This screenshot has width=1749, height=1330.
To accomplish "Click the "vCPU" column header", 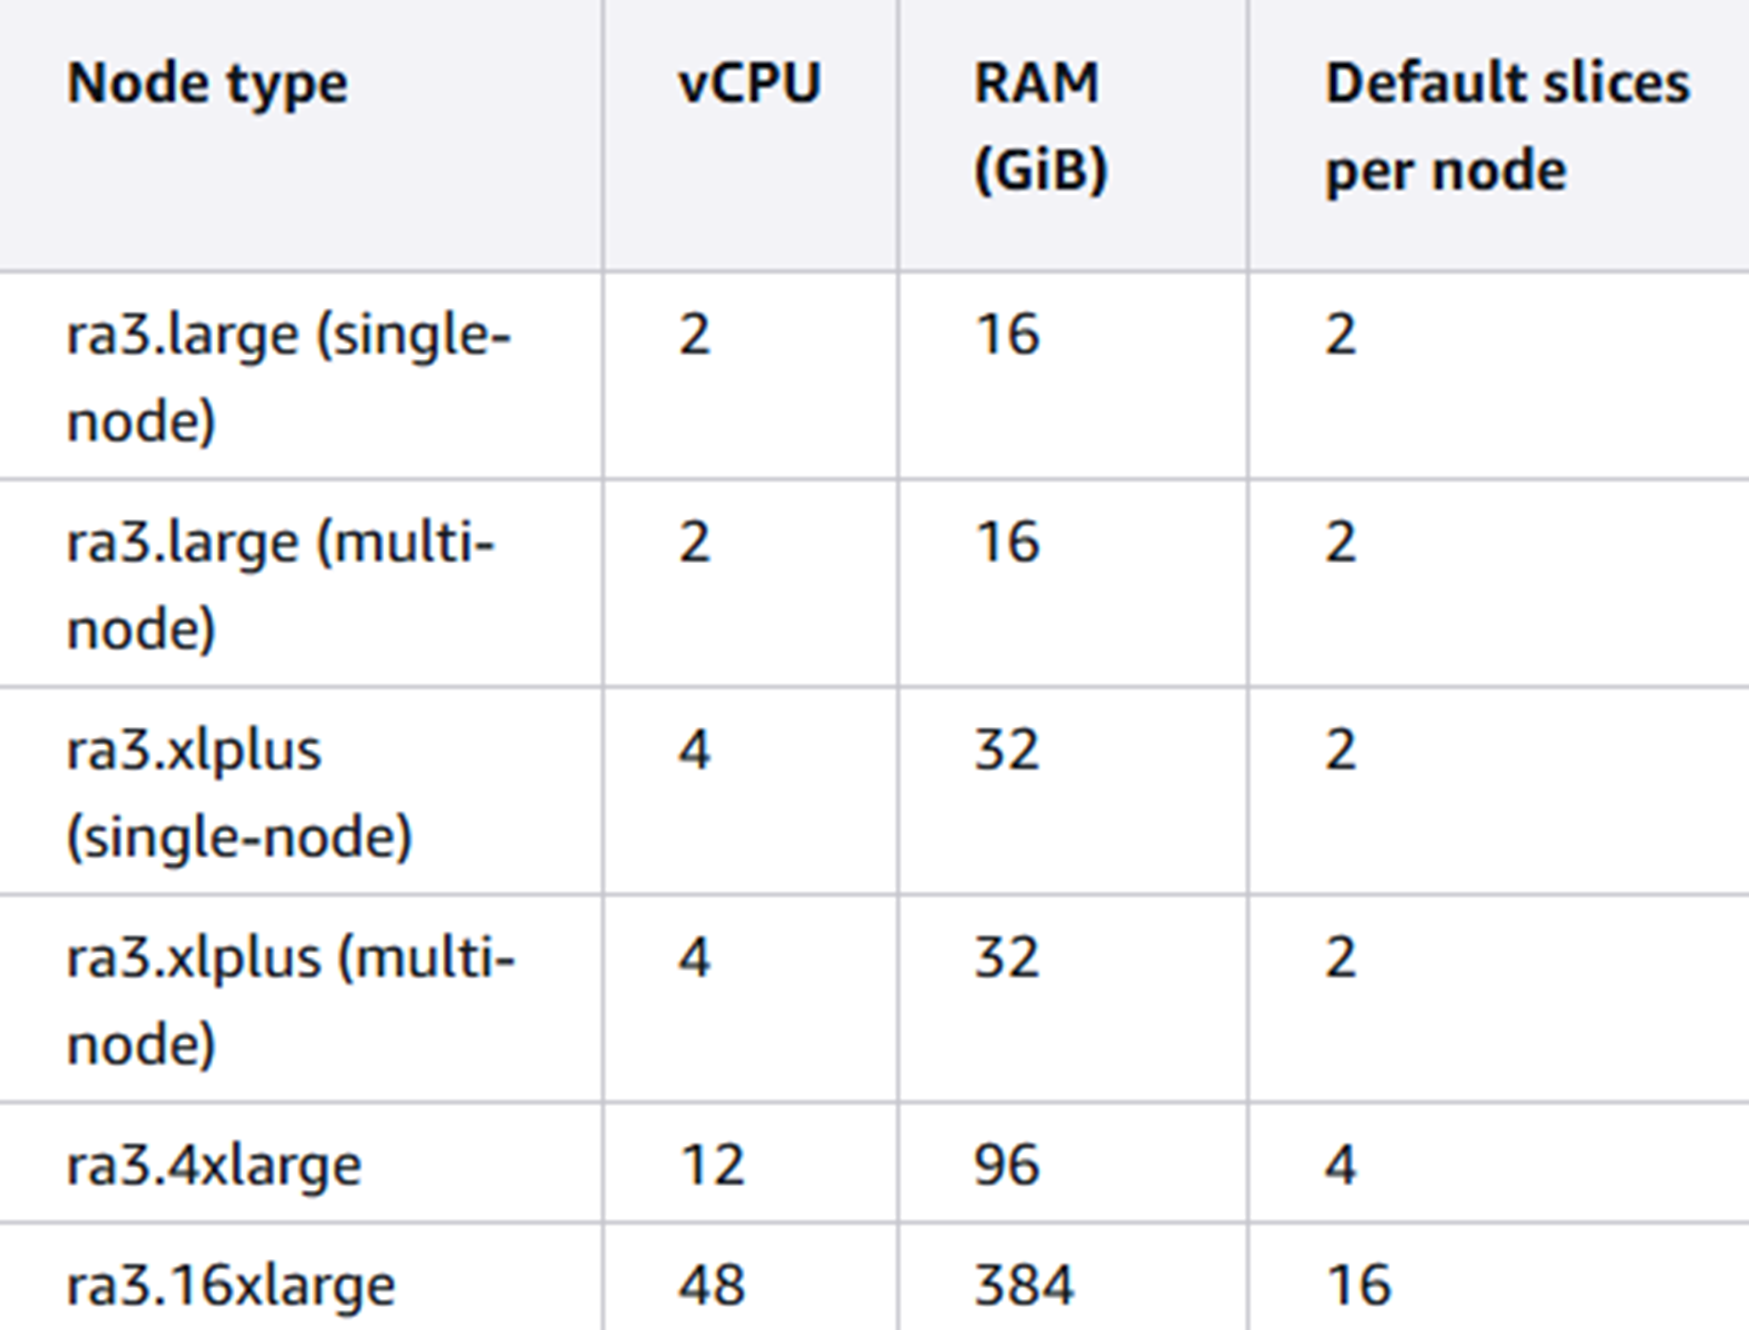I will coord(749,83).
